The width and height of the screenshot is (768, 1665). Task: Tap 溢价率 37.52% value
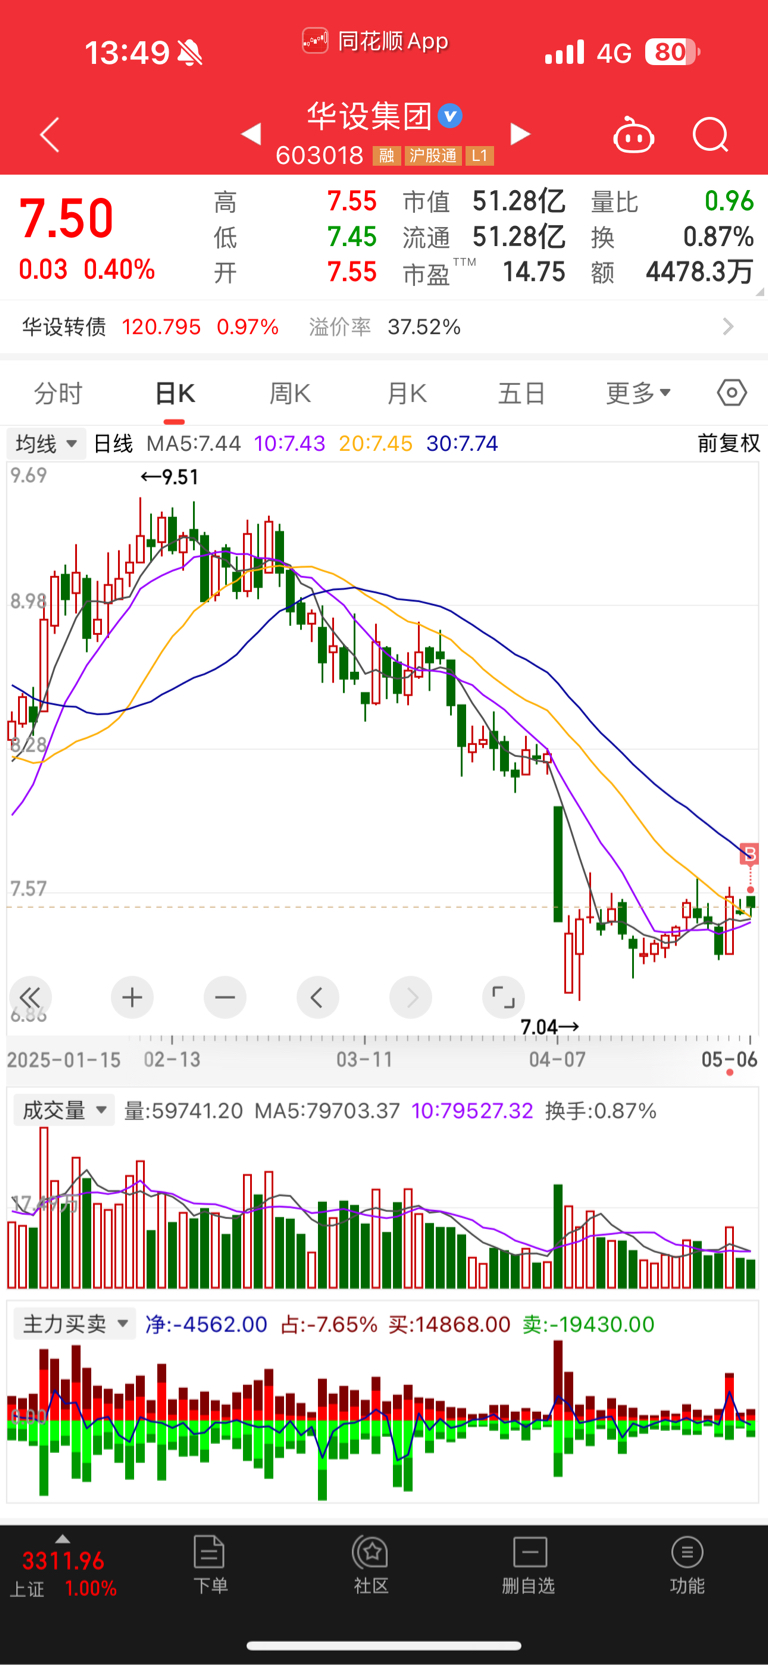(x=424, y=327)
